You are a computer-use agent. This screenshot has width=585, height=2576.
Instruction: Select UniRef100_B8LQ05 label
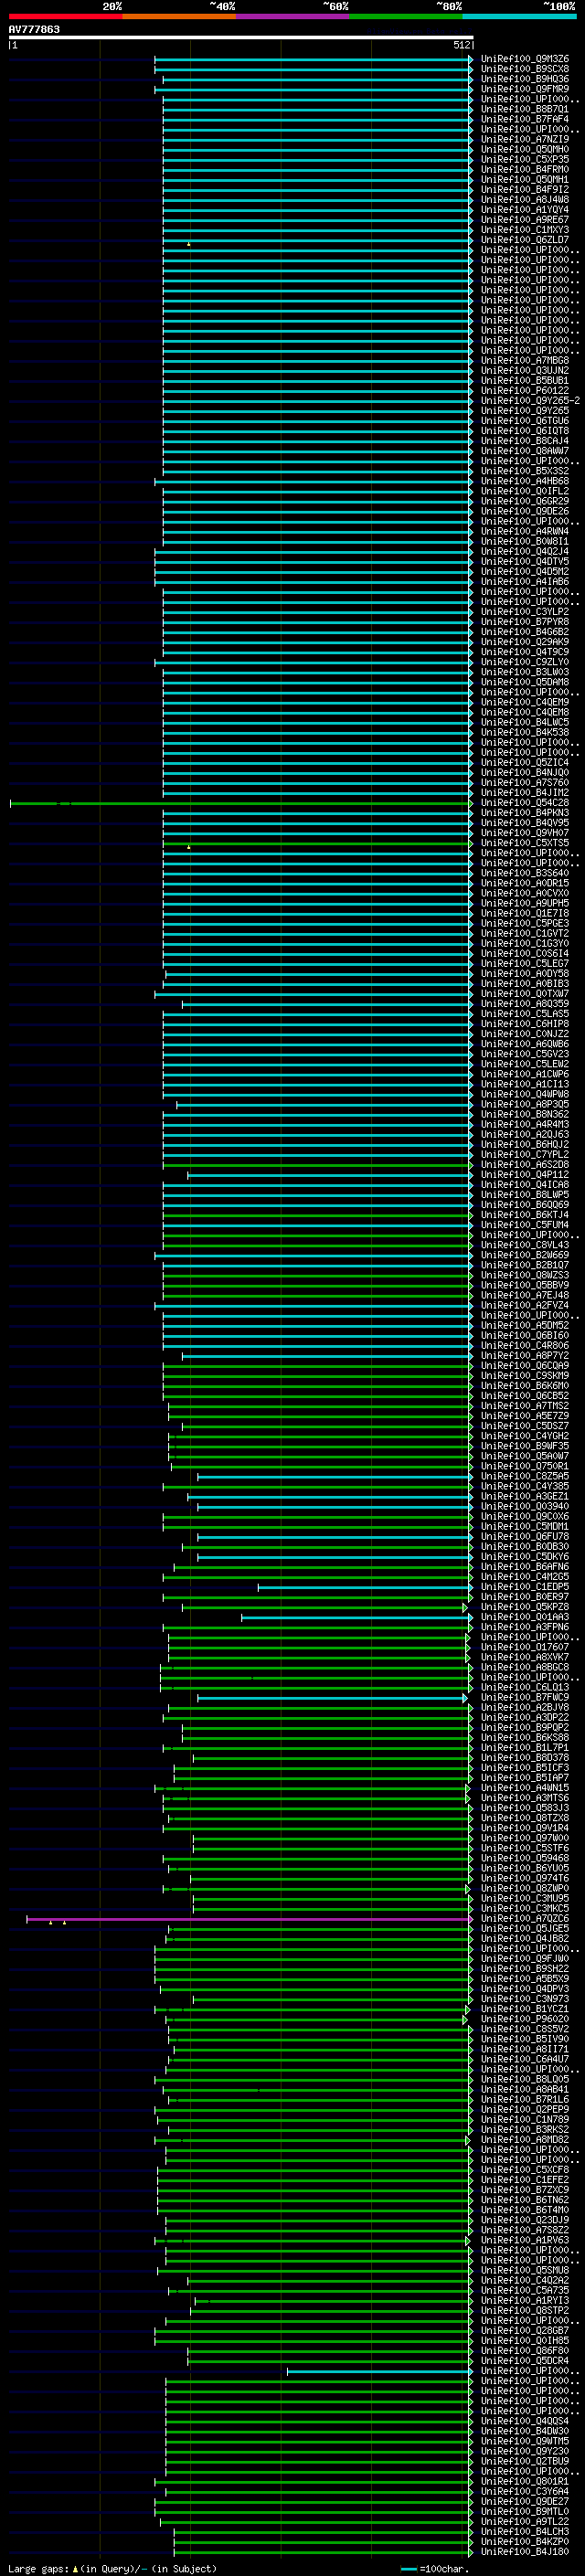point(525,2079)
